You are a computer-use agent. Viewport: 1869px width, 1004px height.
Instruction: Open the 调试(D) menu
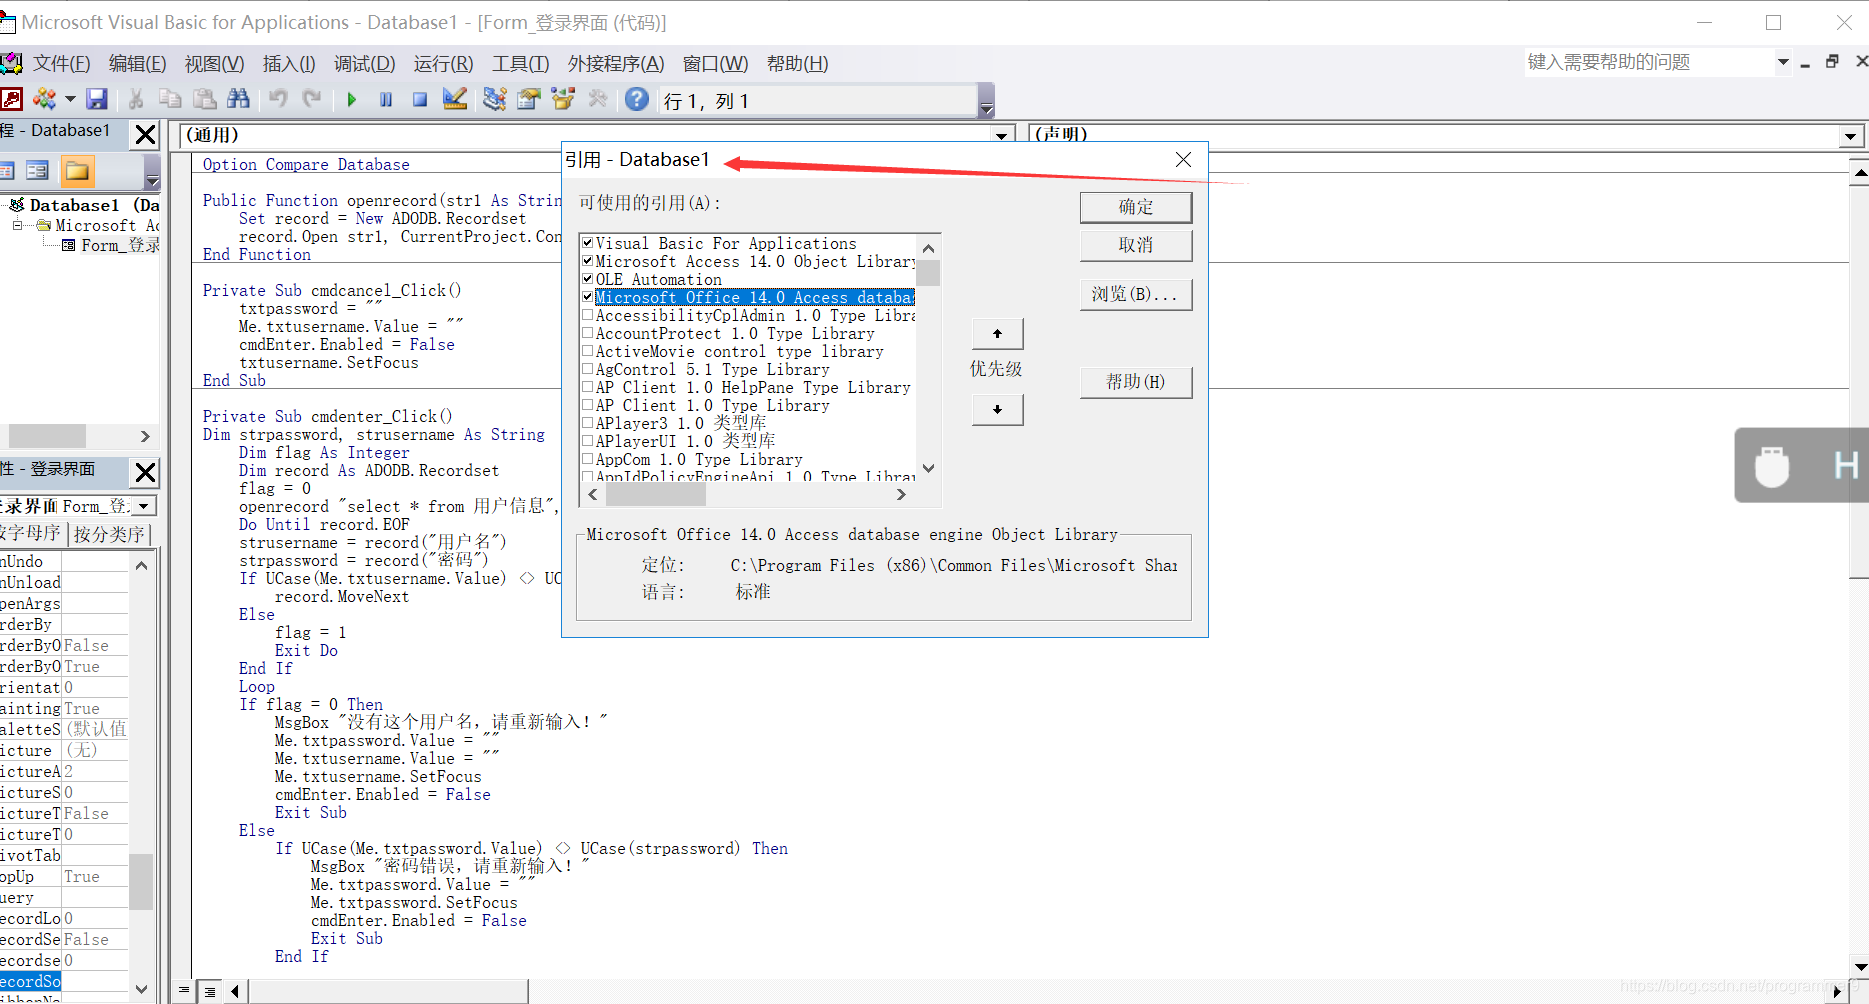[x=364, y=63]
